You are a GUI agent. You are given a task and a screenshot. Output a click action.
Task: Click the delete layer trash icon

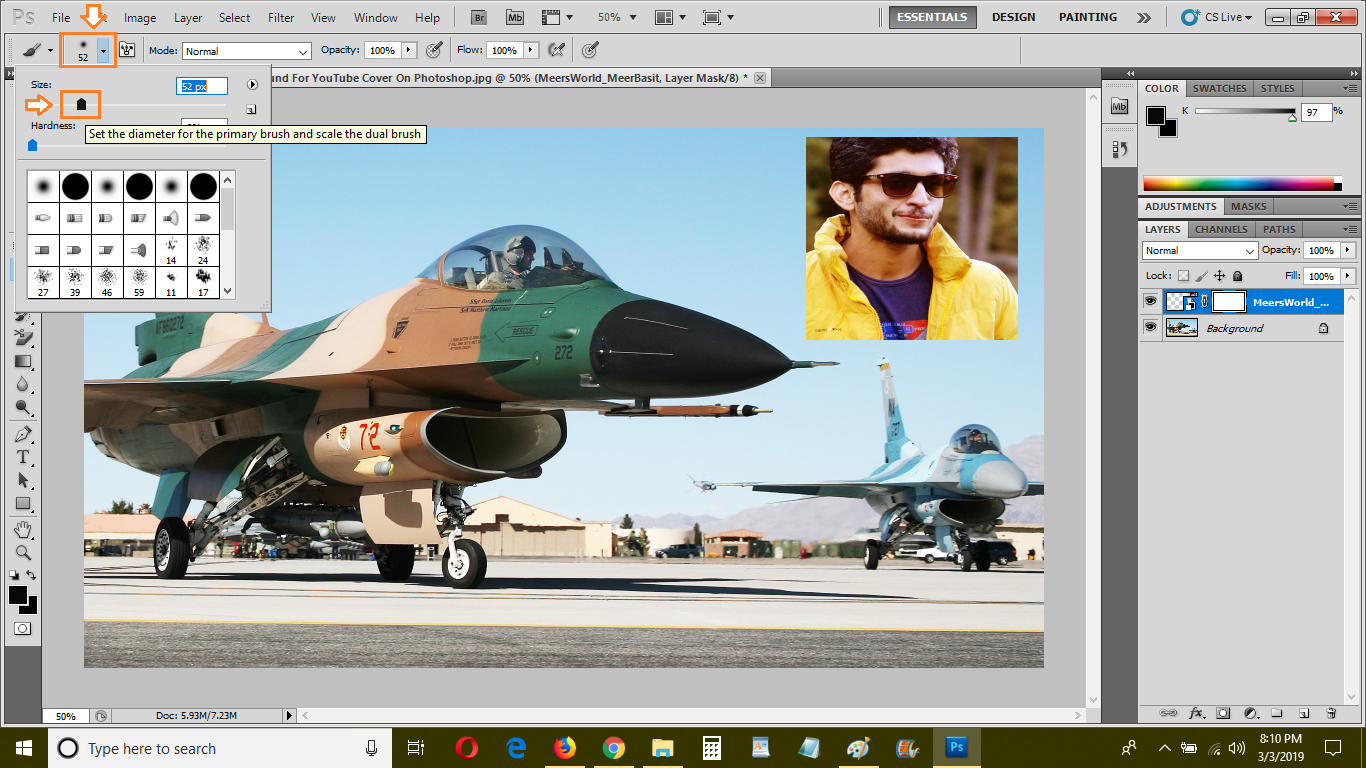tap(1331, 713)
